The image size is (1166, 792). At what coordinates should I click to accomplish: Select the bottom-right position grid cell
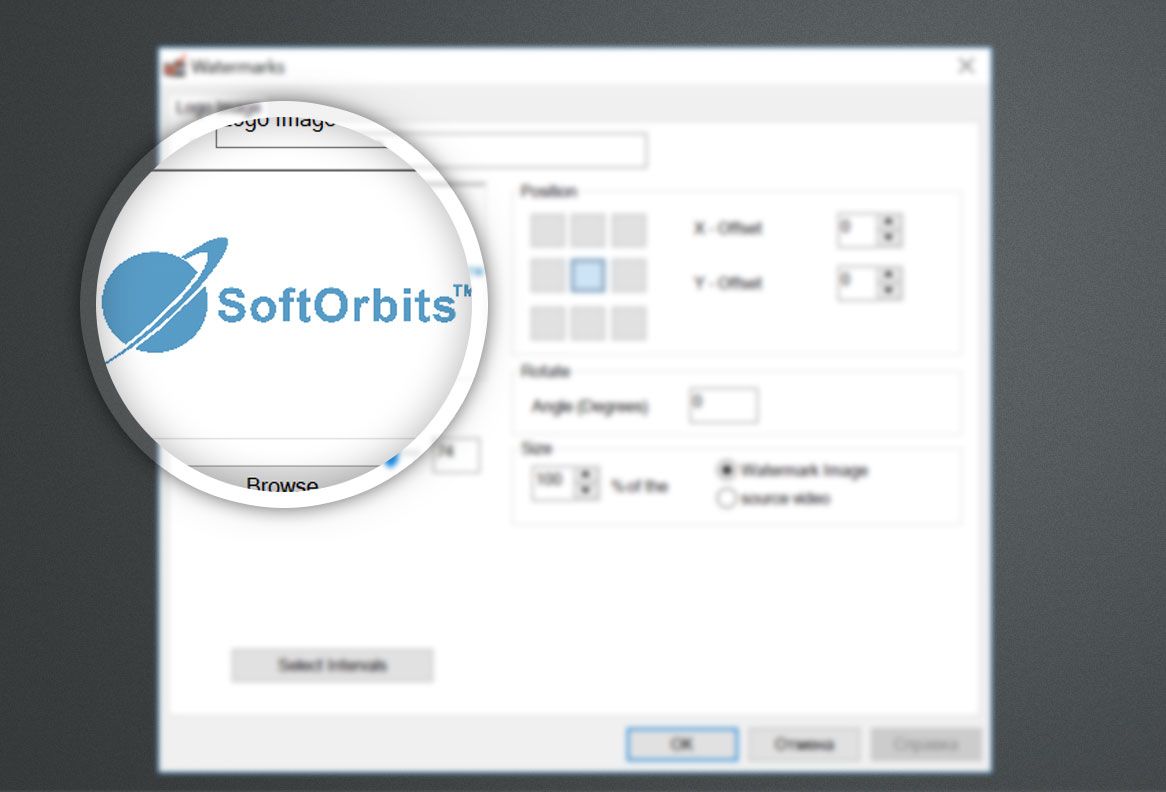tap(629, 323)
